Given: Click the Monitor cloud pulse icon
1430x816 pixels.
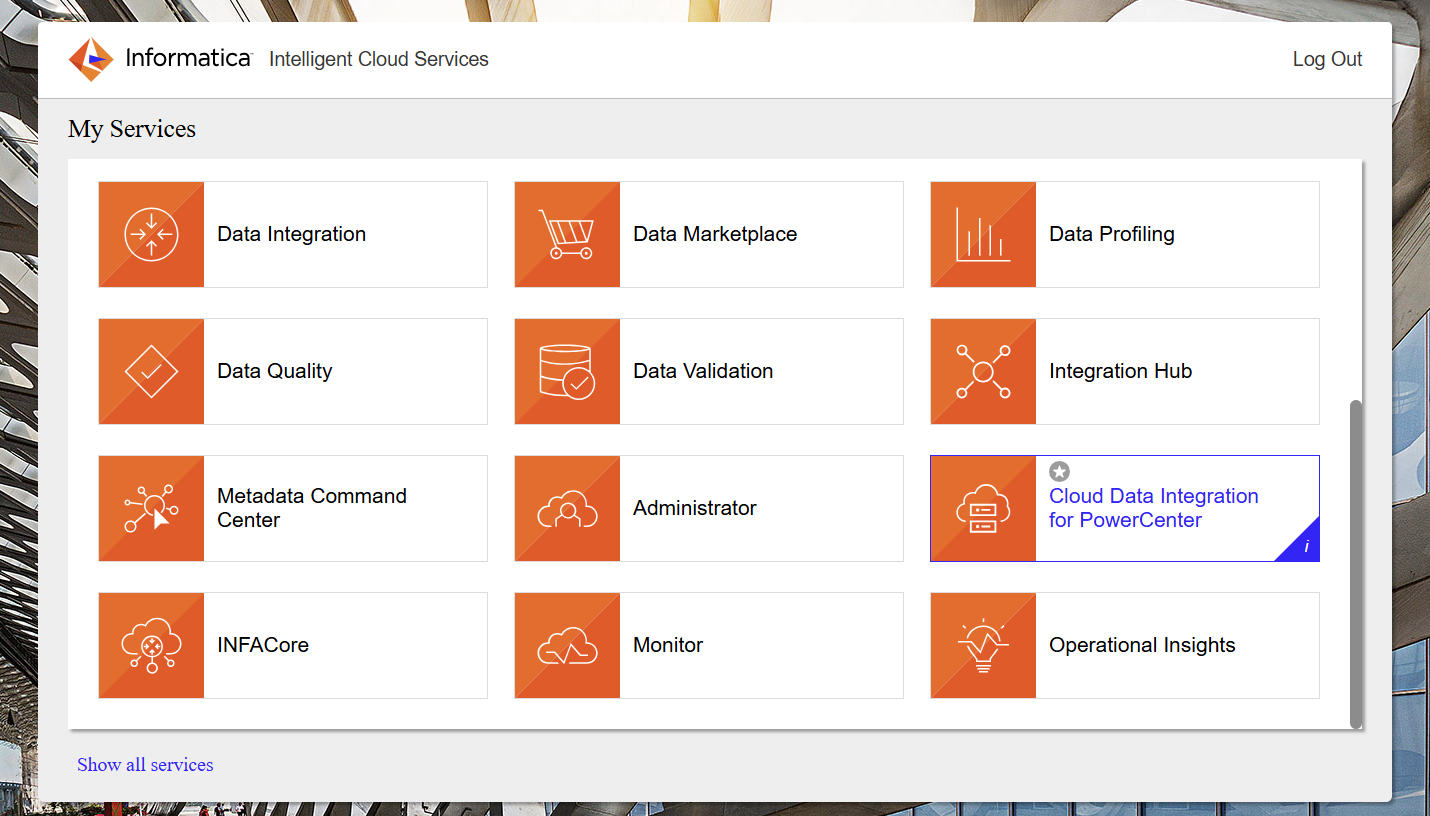Looking at the screenshot, I should (x=567, y=645).
